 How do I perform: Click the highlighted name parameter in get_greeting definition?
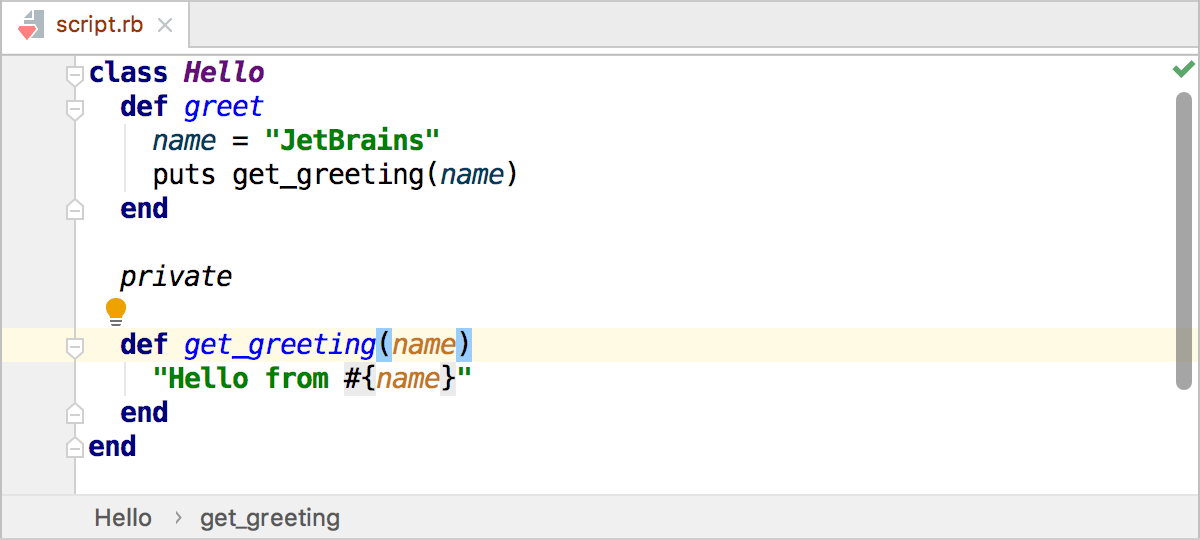point(424,345)
